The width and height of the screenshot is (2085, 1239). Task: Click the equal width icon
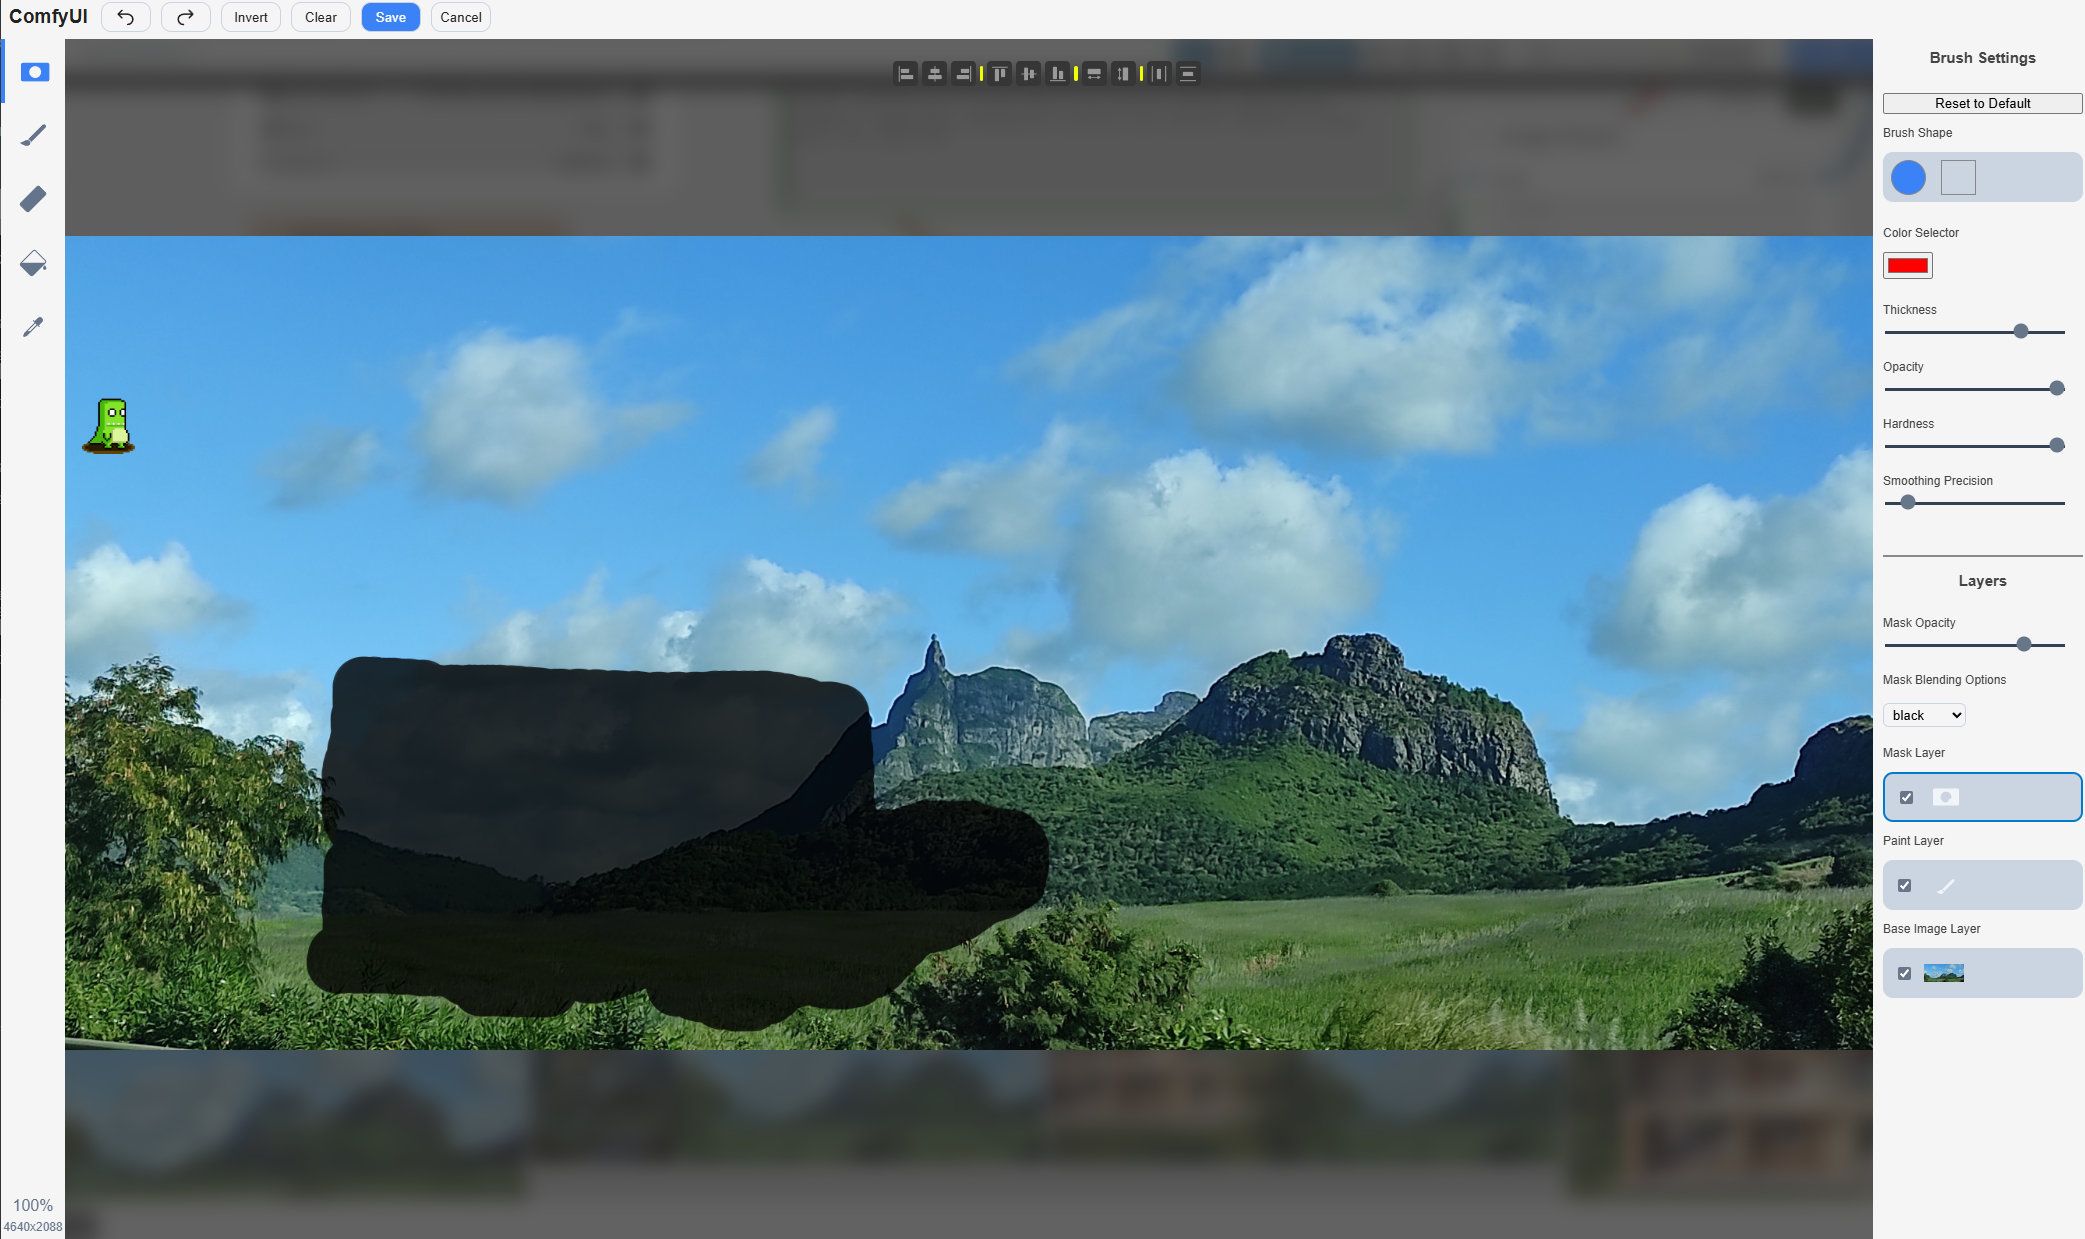[x=1094, y=73]
